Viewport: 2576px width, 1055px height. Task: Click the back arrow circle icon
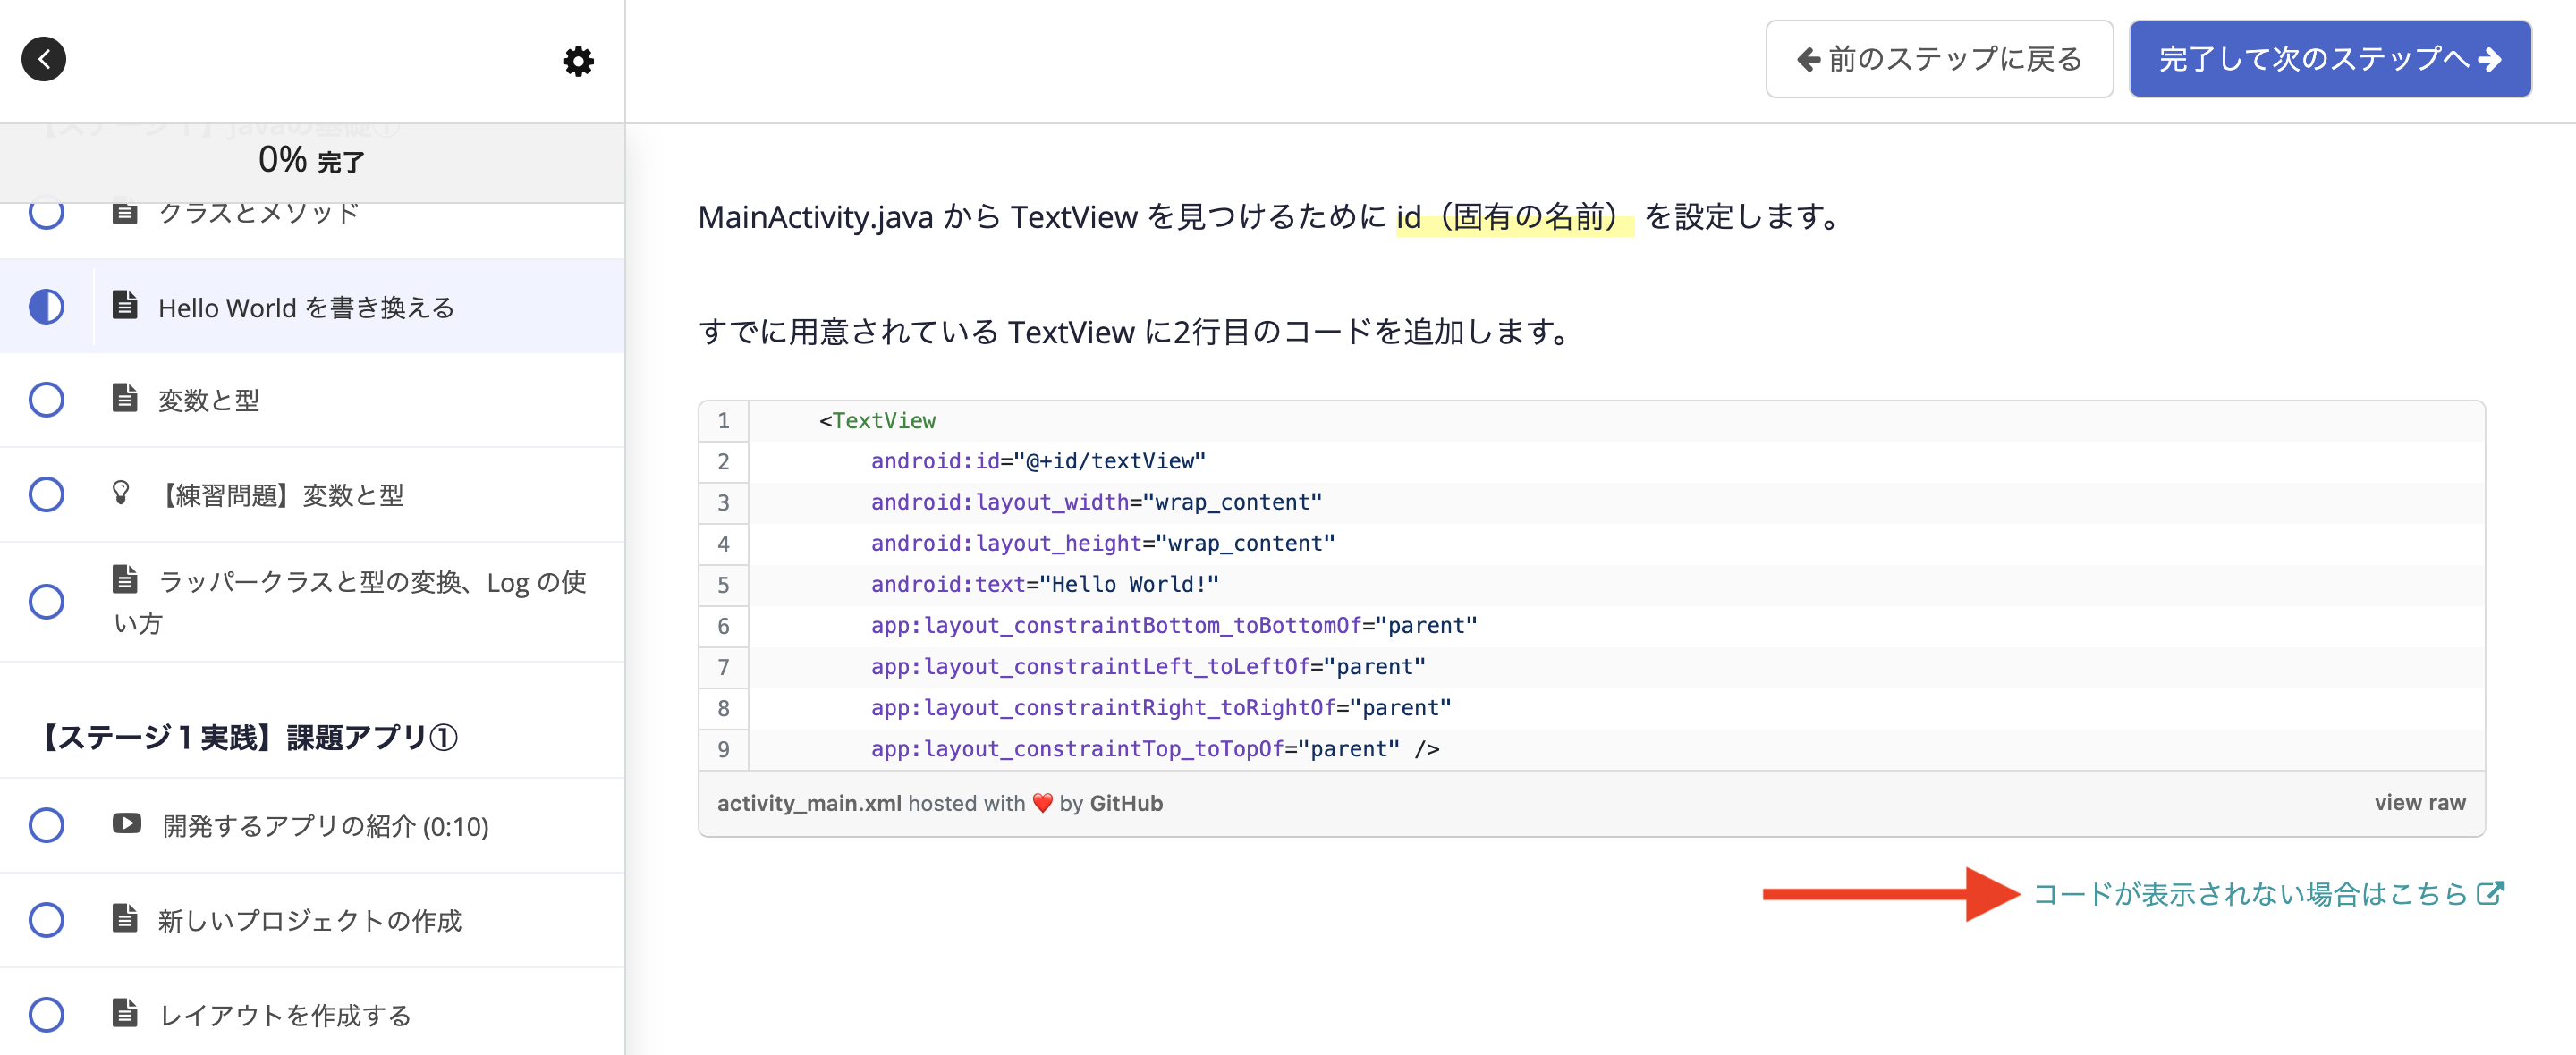[44, 59]
